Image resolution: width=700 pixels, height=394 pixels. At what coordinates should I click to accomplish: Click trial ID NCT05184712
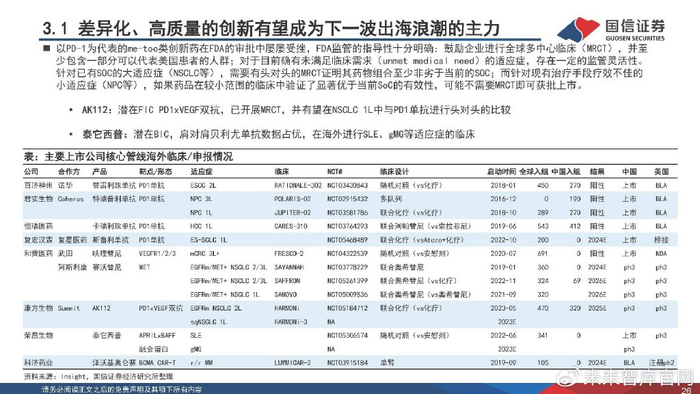tap(347, 308)
